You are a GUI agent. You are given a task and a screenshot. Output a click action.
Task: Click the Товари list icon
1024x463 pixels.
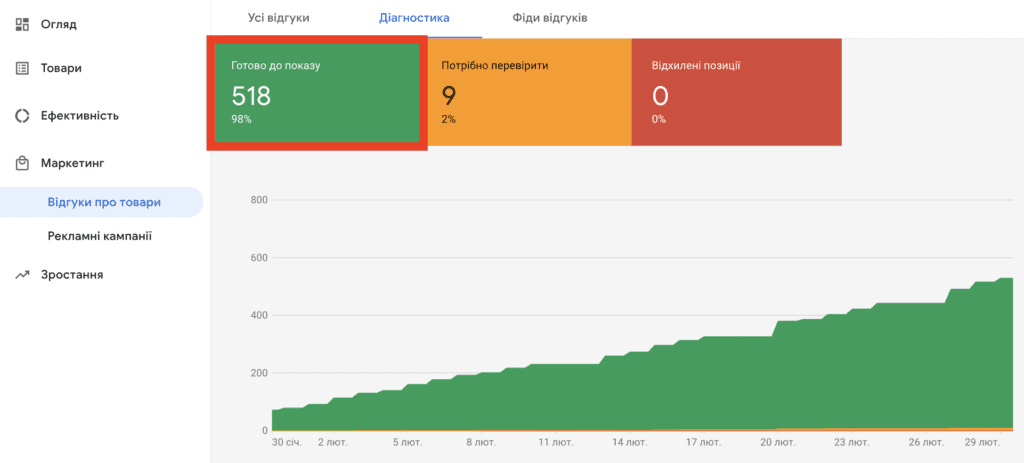point(22,68)
